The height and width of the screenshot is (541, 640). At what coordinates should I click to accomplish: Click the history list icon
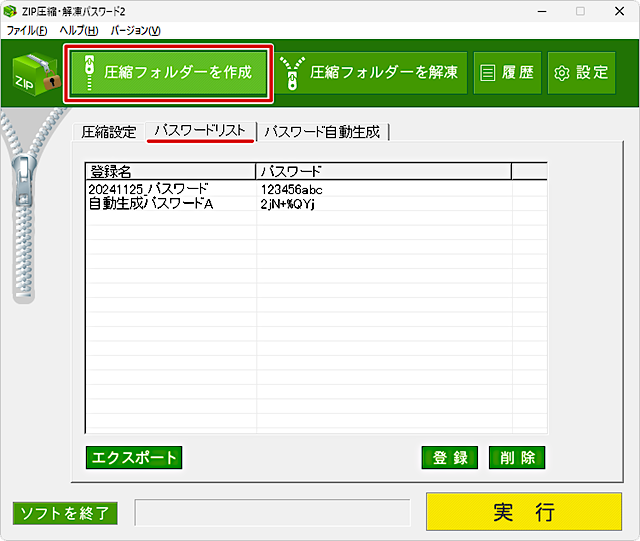tap(487, 73)
